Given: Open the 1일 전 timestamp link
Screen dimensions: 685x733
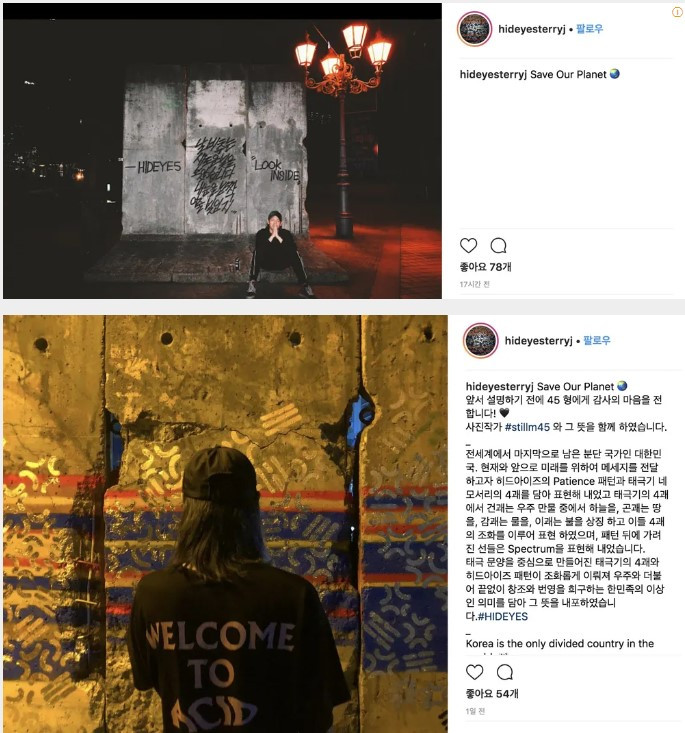Looking at the screenshot, I should pyautogui.click(x=475, y=711).
